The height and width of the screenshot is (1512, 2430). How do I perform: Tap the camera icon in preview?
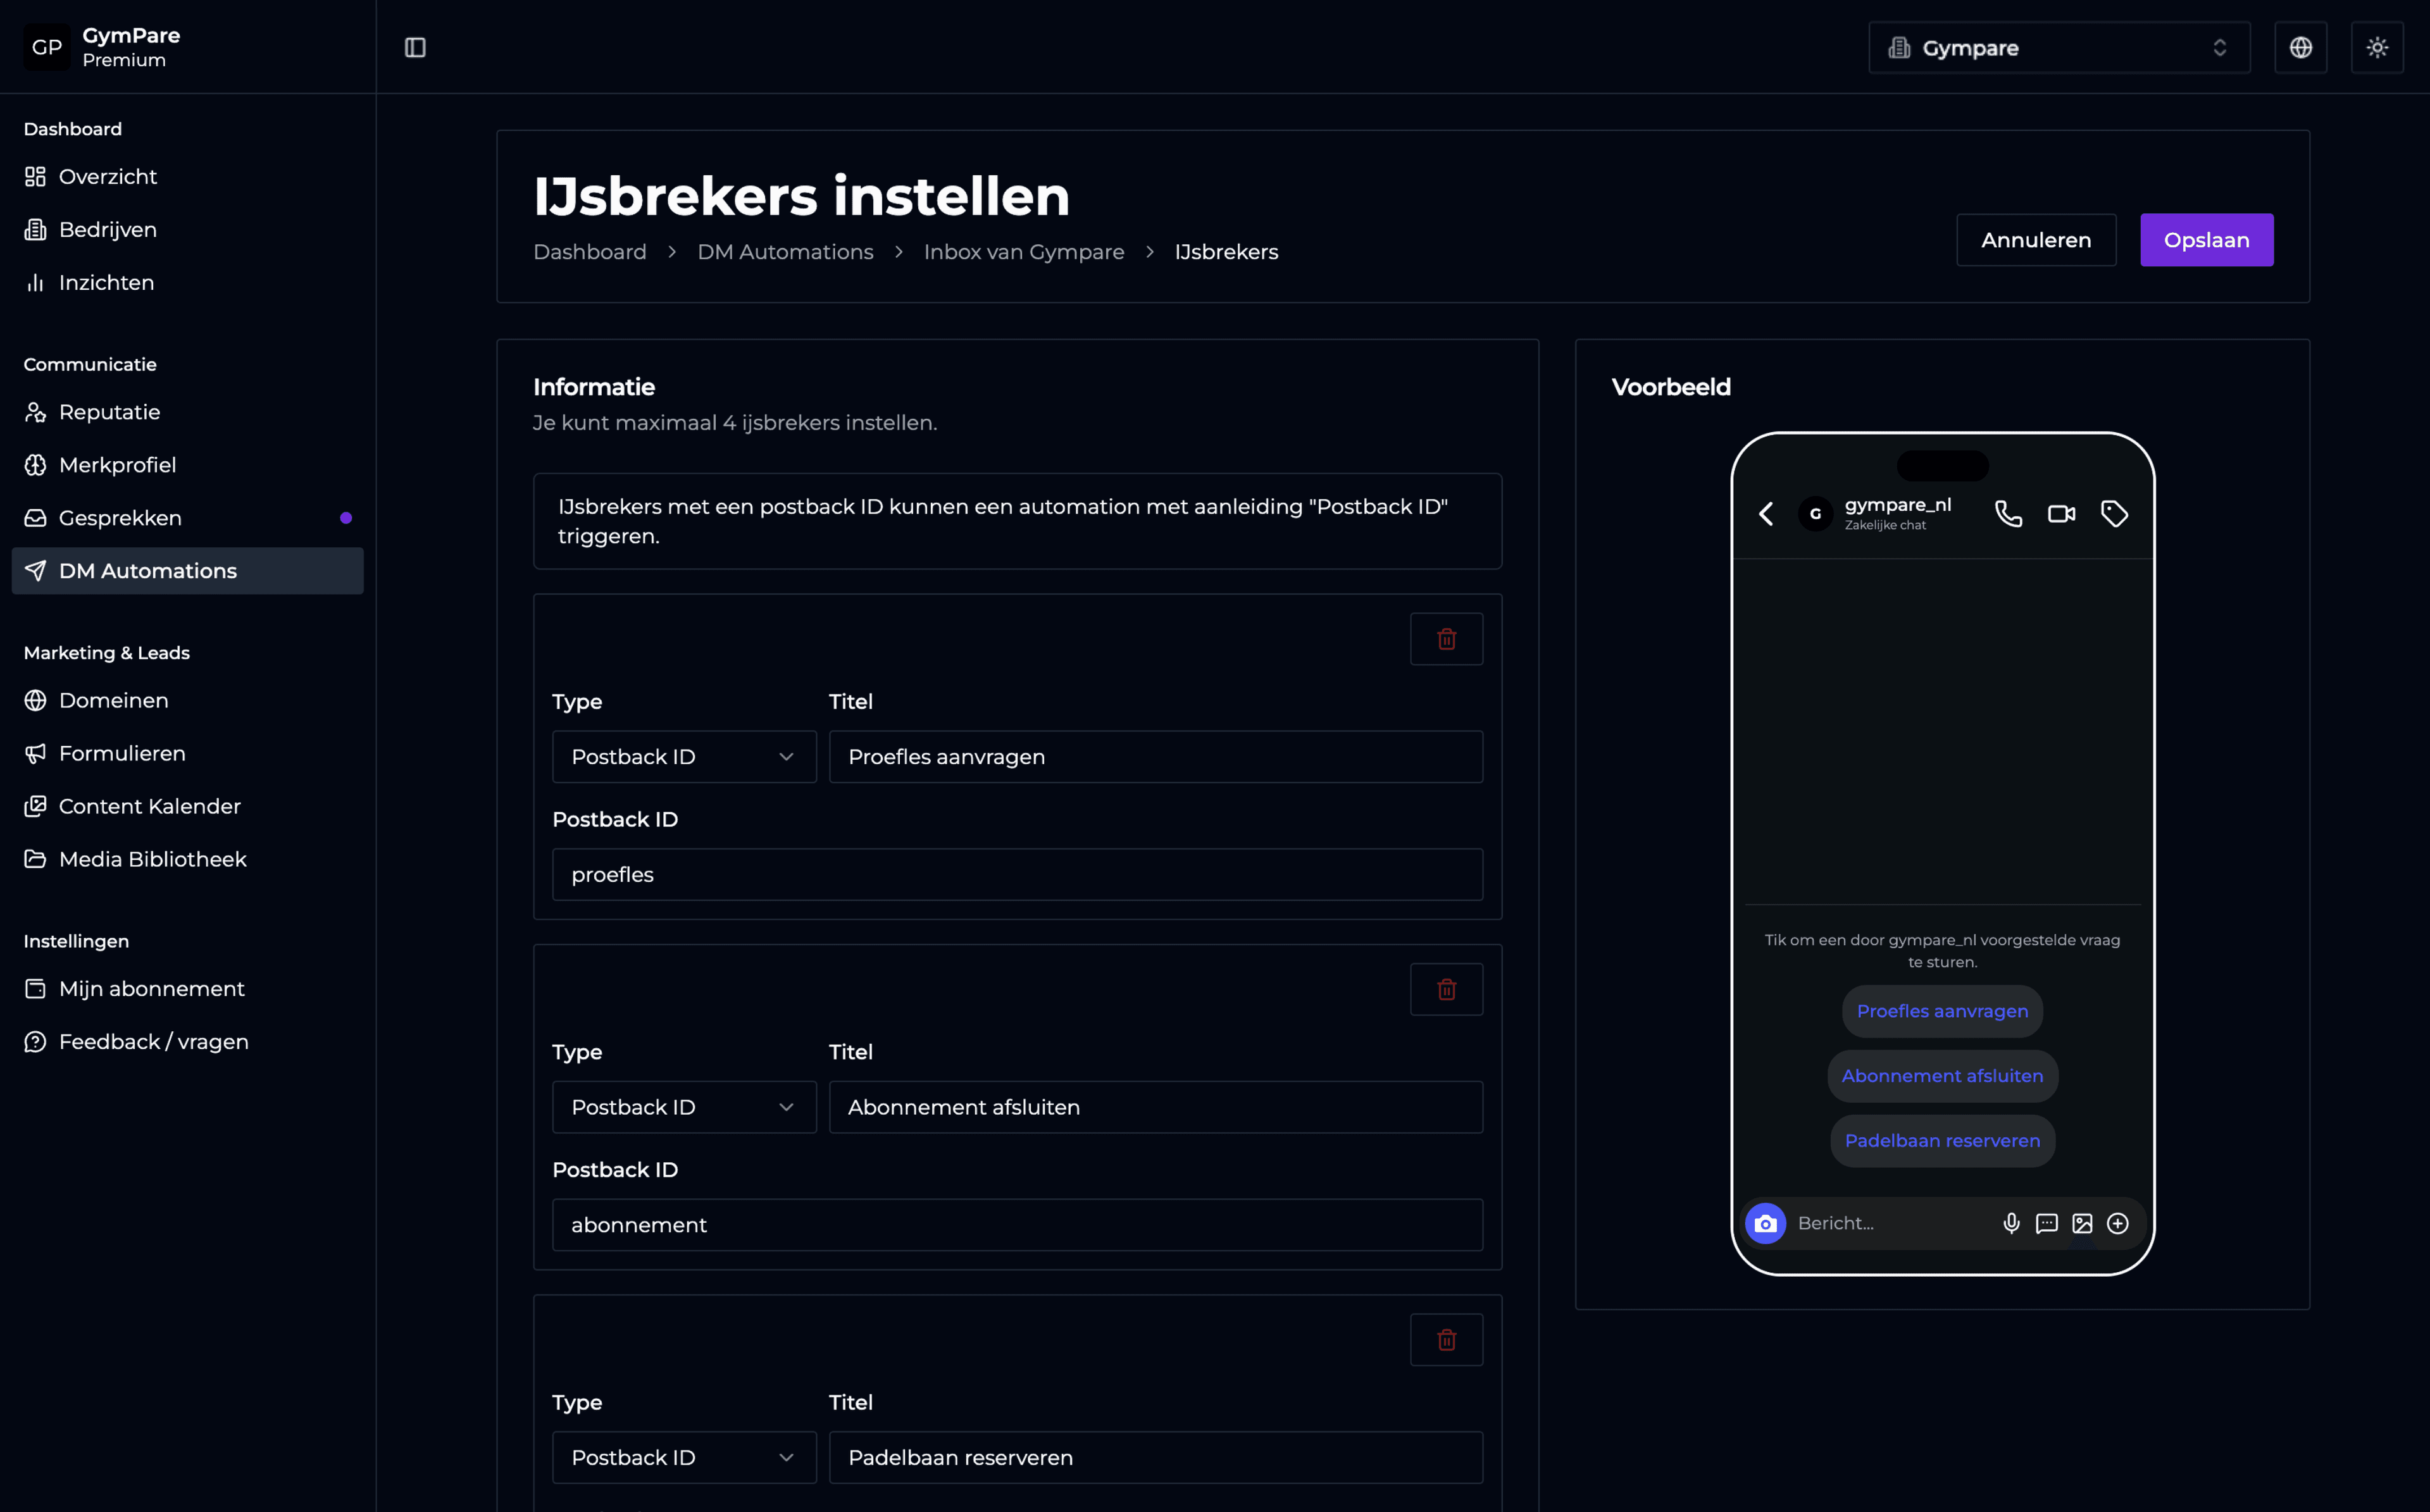coord(1765,1223)
